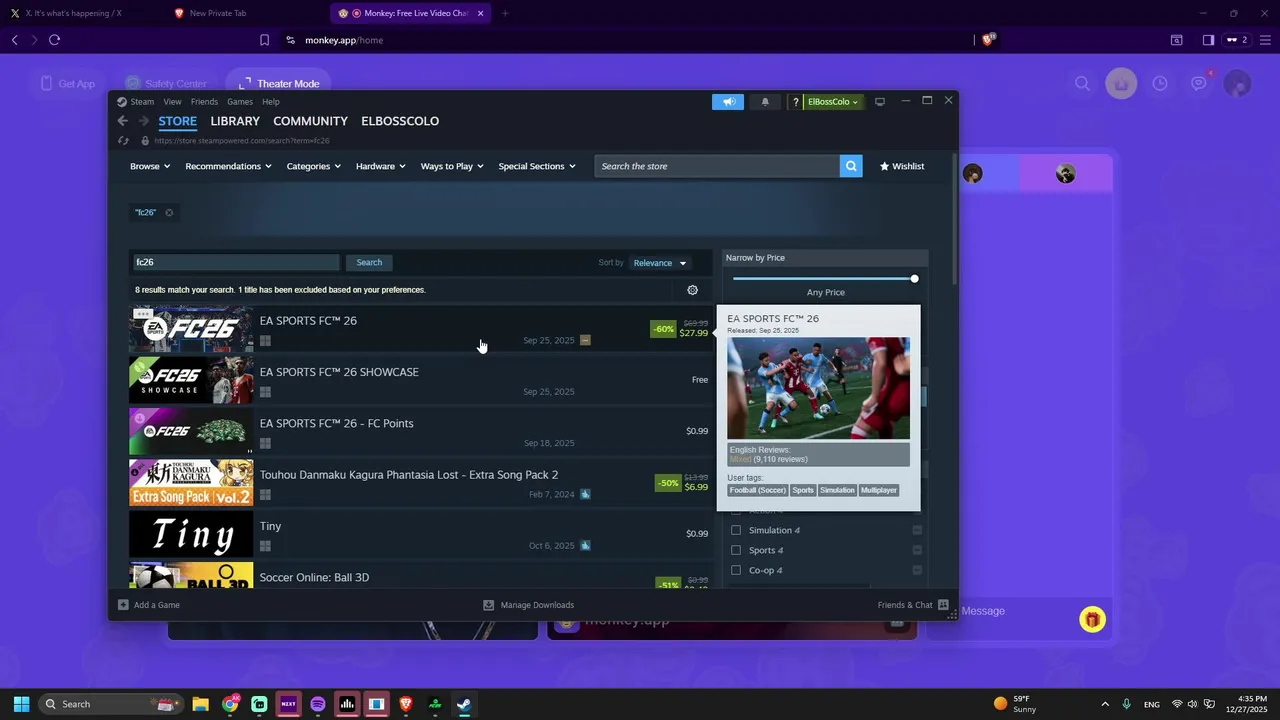Open search preferences gear icon
Screen dimensions: 1280x720
point(692,290)
